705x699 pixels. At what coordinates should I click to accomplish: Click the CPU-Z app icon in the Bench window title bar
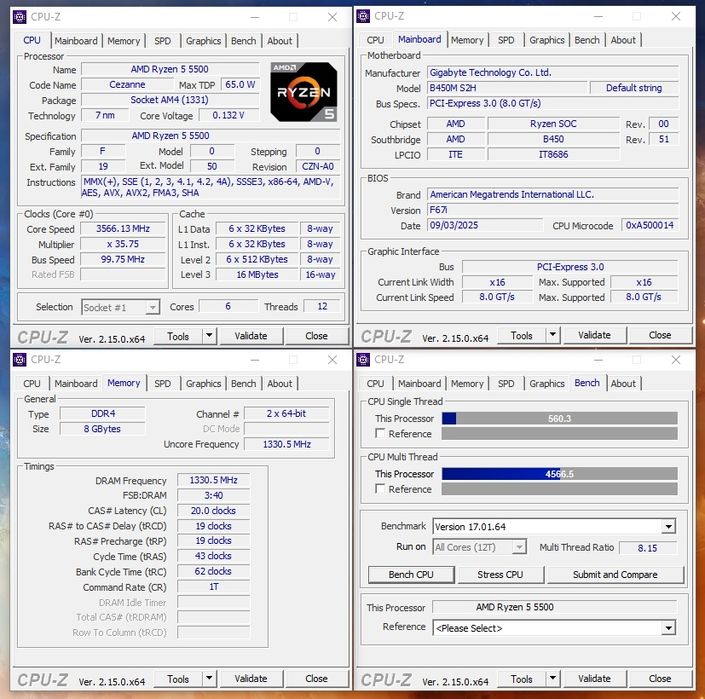(363, 360)
